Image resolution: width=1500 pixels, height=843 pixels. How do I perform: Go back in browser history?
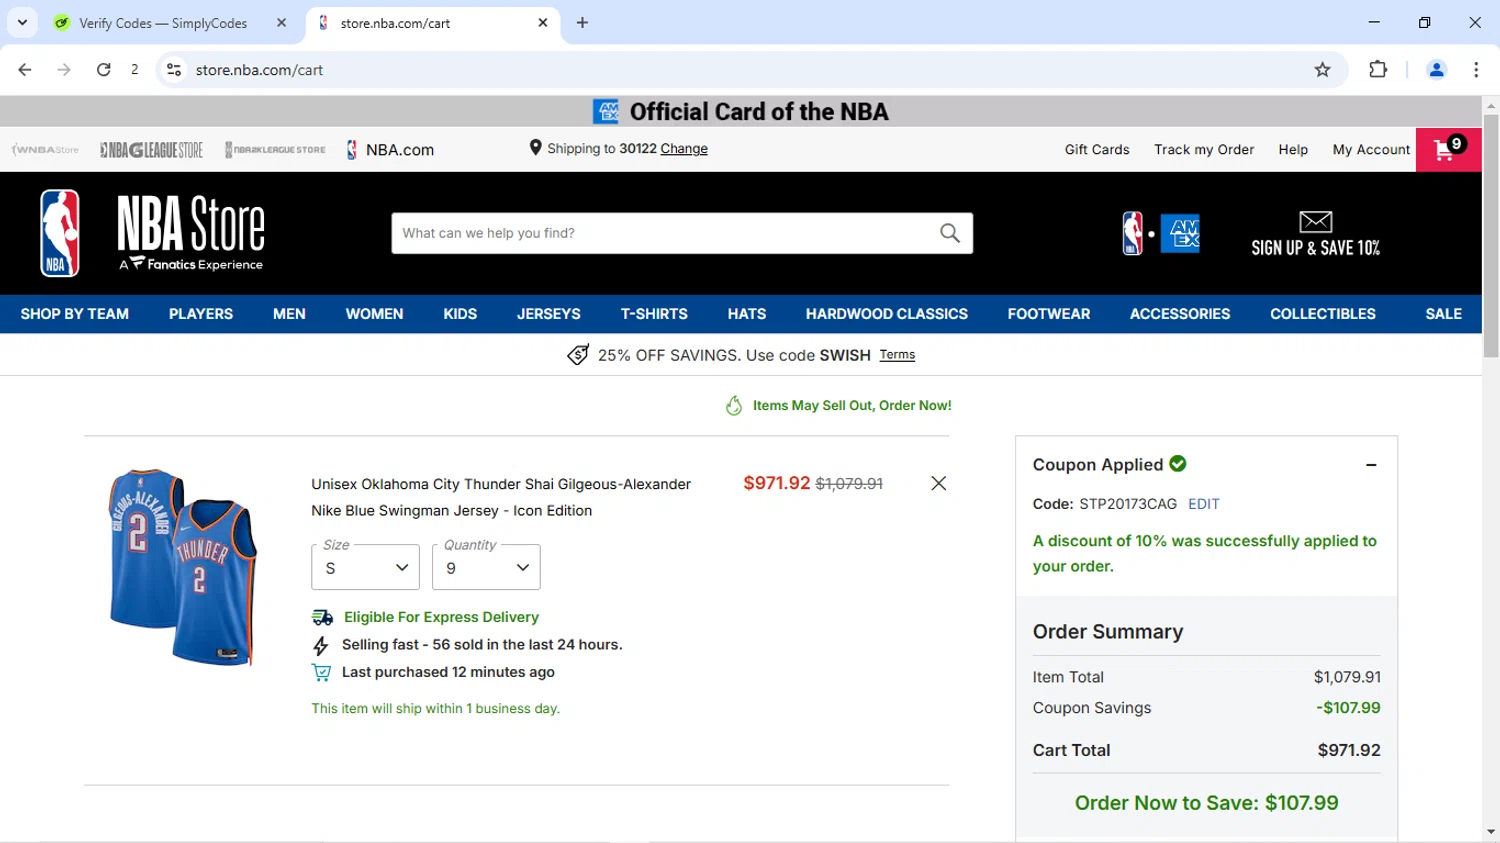(25, 70)
